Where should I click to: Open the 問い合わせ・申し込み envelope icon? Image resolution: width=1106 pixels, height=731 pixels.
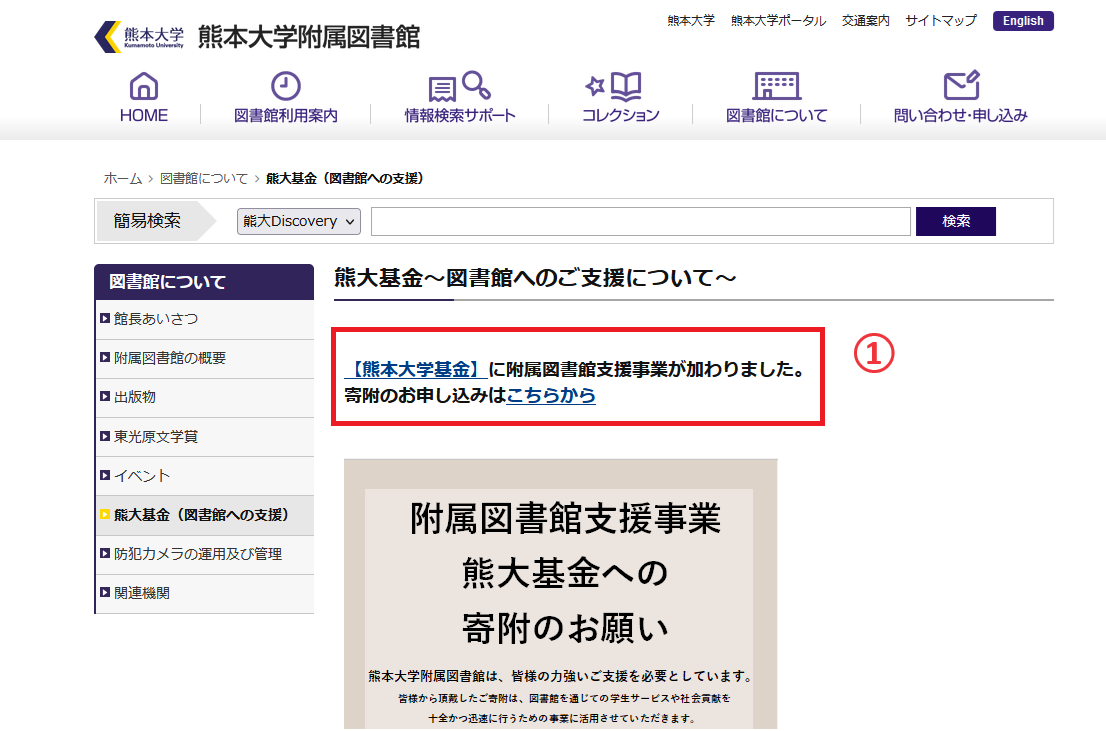click(x=960, y=86)
